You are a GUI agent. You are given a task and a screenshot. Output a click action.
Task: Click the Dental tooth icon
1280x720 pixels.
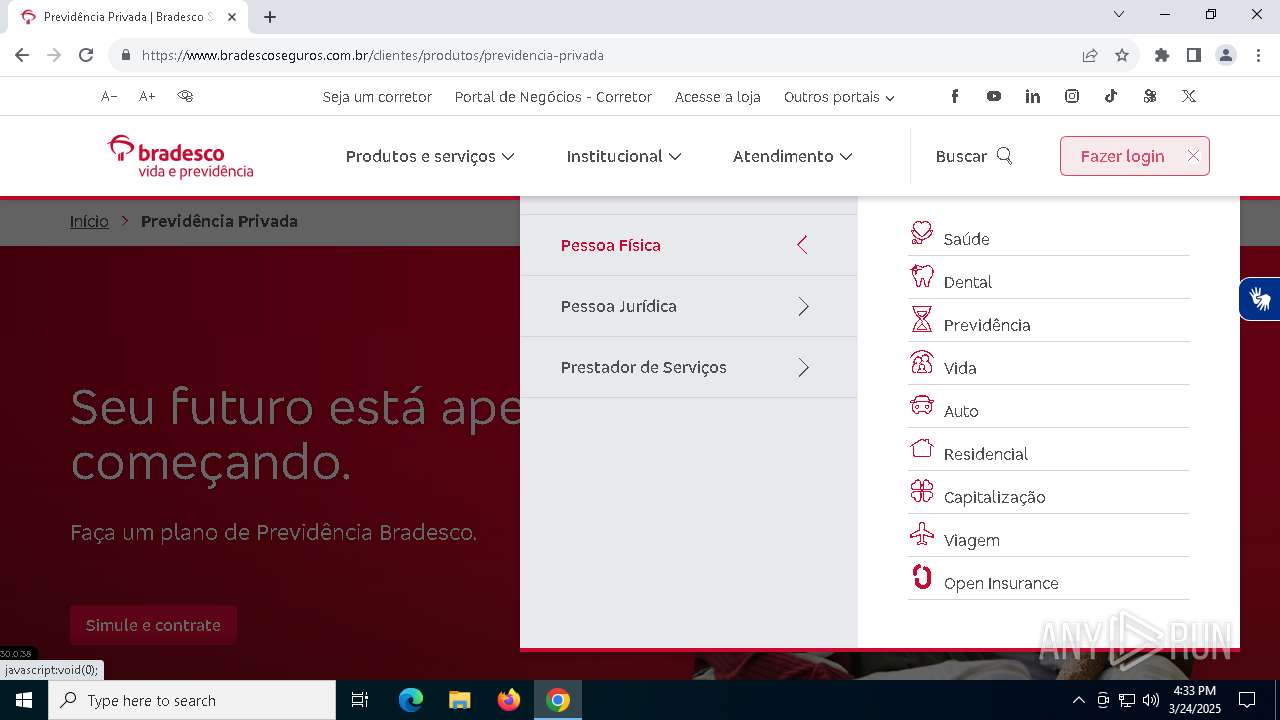[x=921, y=276]
